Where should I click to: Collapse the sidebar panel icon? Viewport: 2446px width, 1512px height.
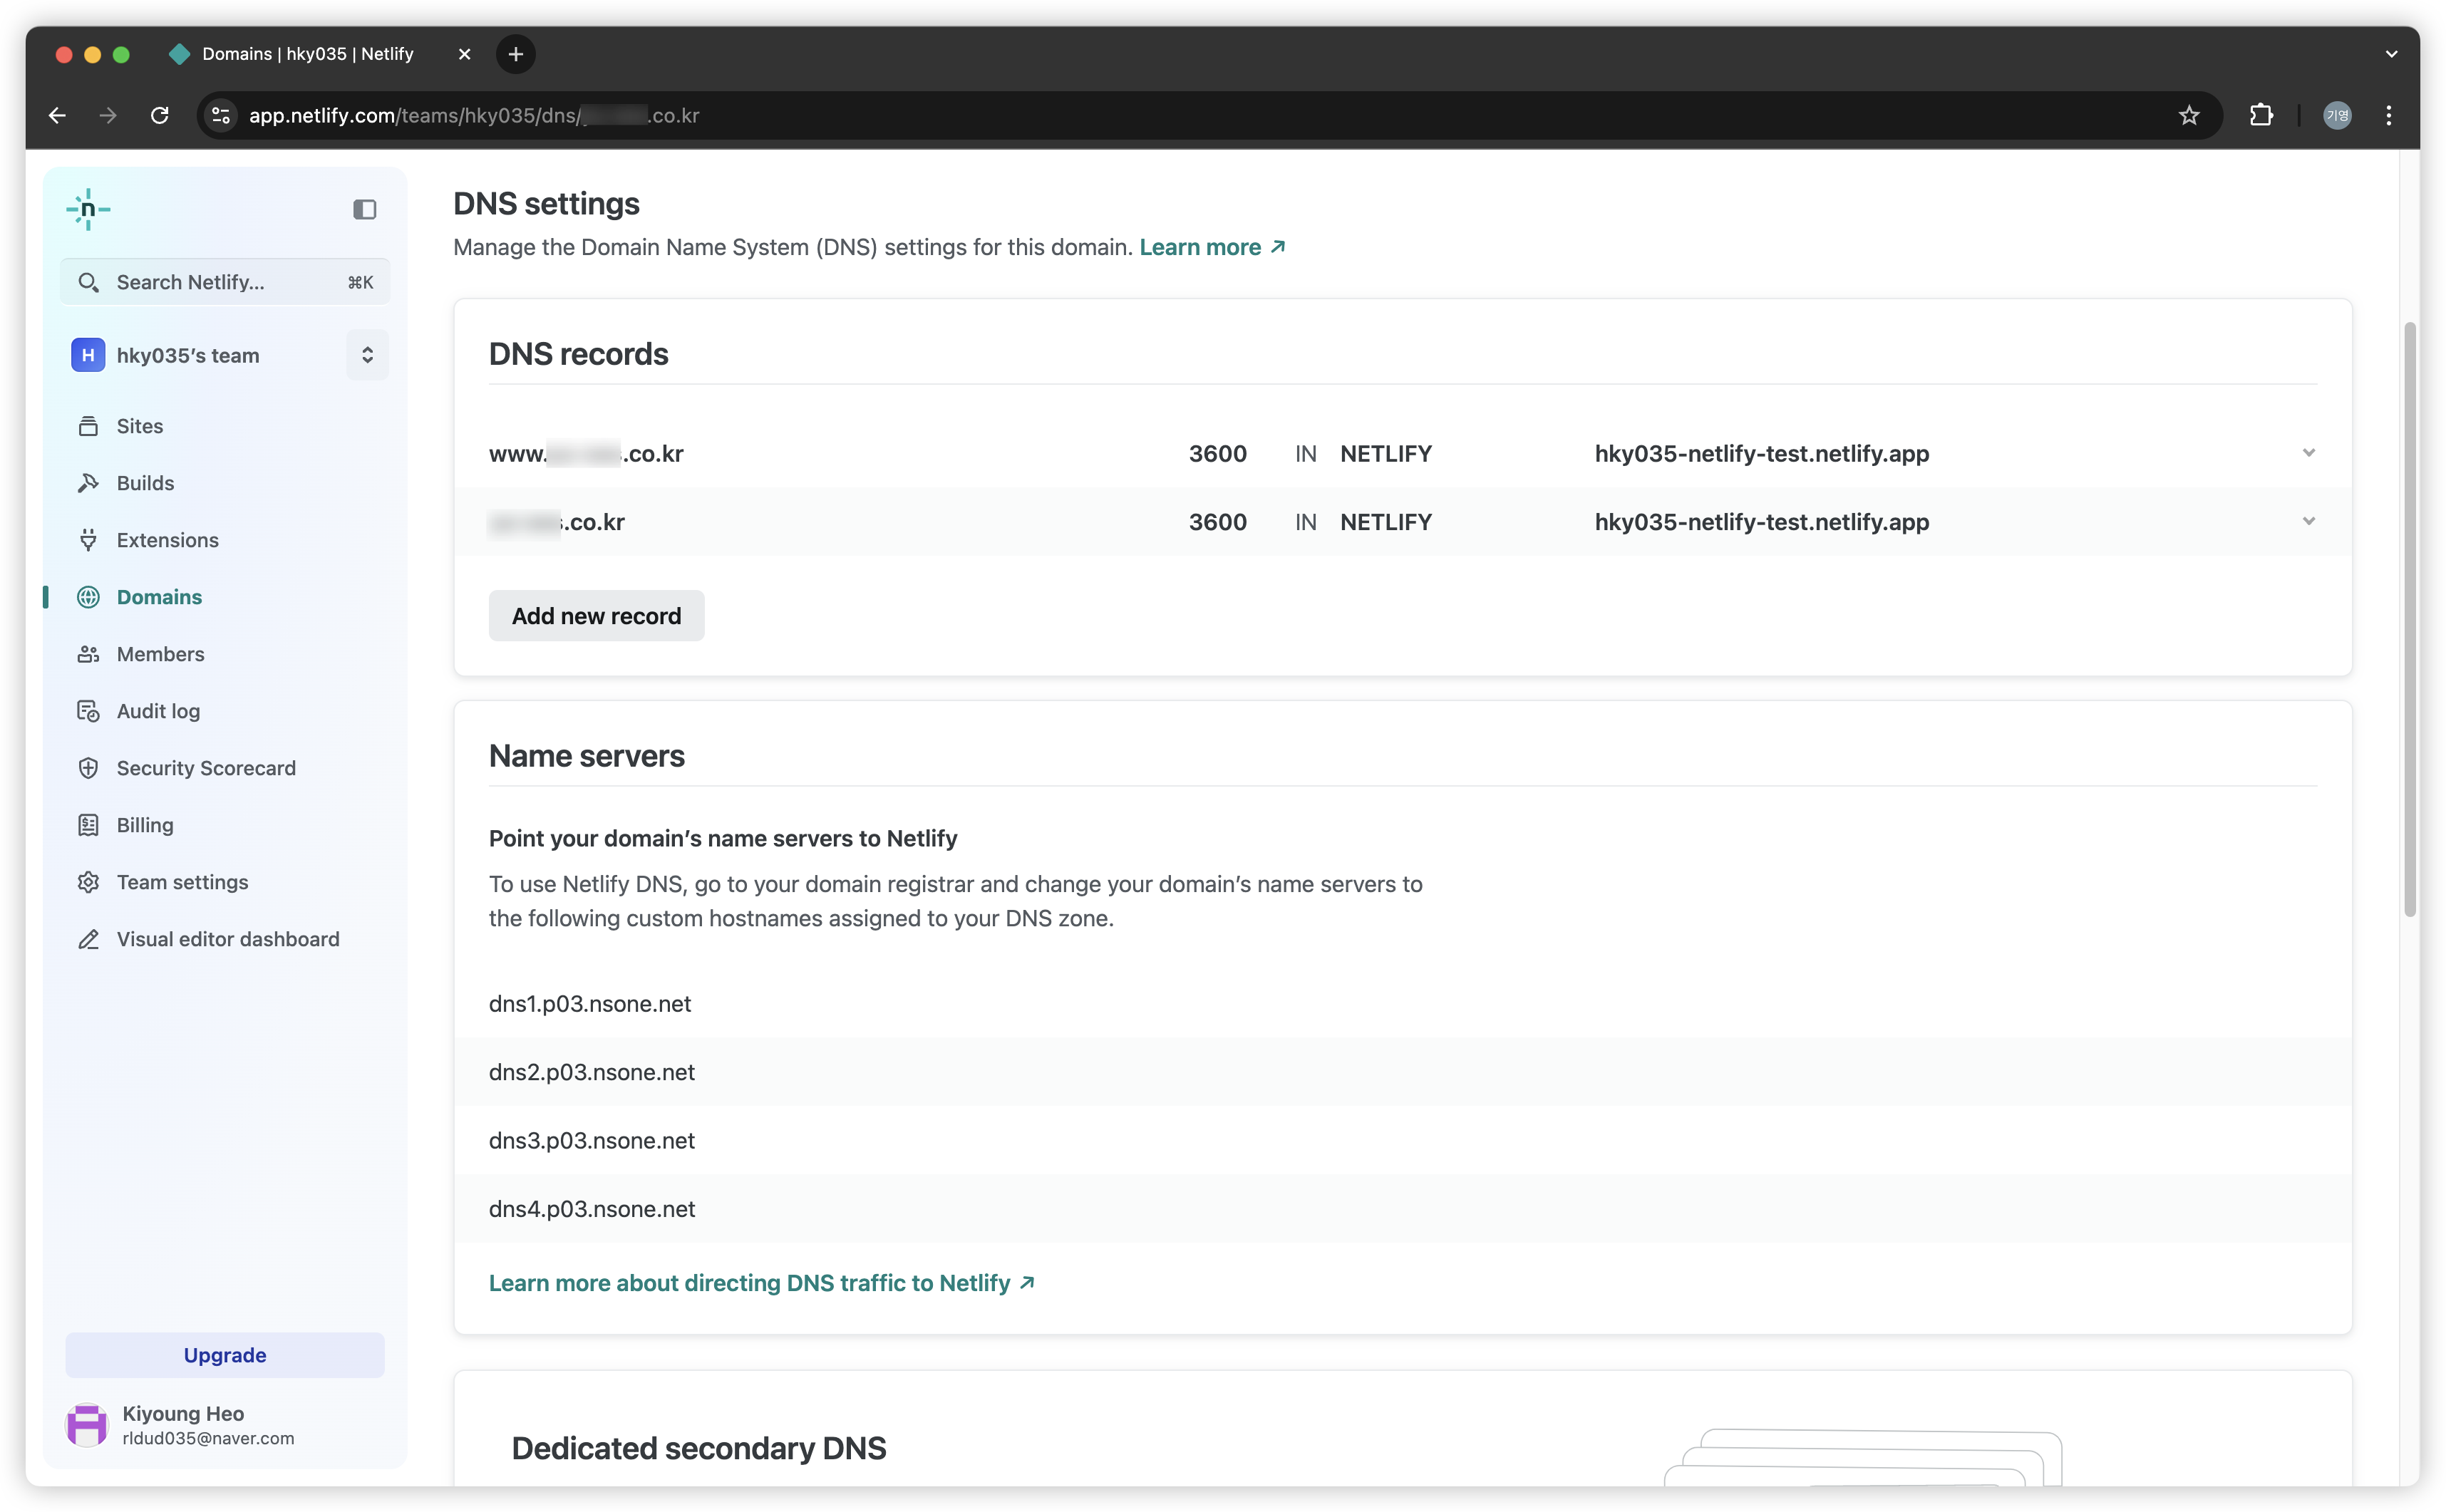[x=365, y=209]
